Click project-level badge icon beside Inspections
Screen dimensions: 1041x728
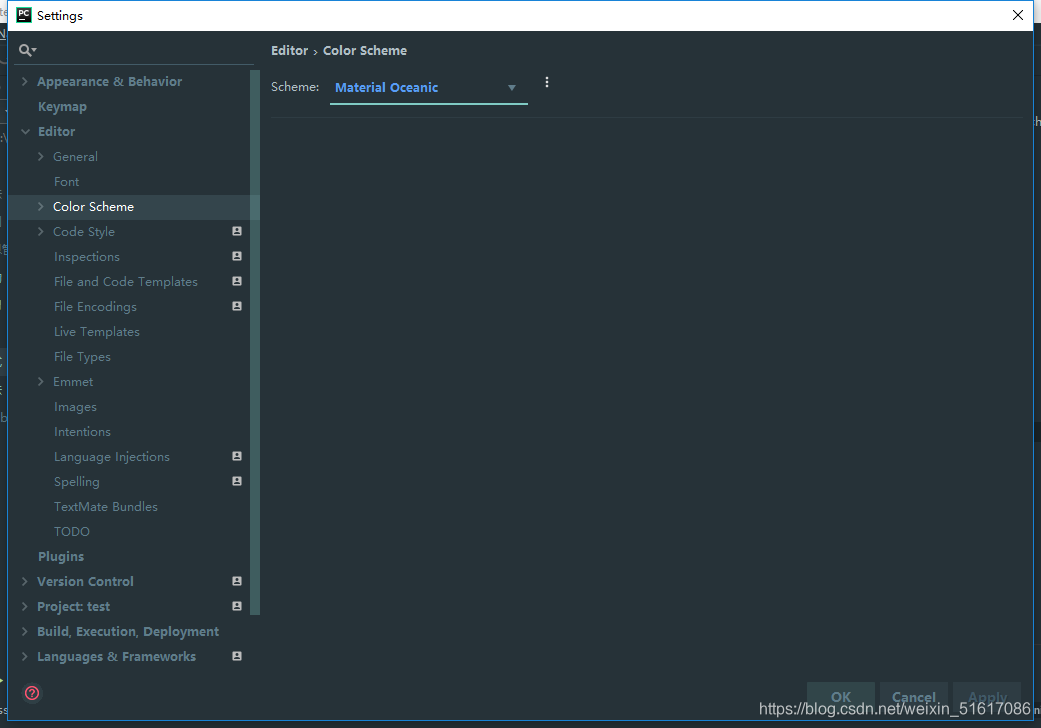click(237, 256)
